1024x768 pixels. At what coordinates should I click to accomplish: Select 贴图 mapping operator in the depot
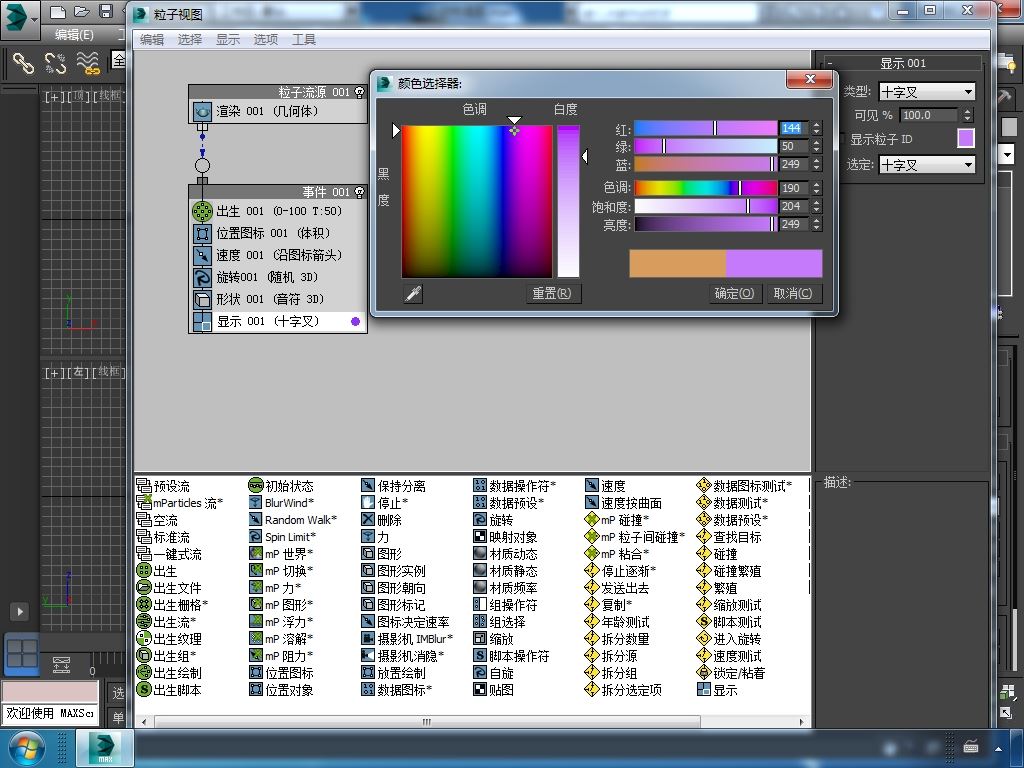click(x=494, y=690)
